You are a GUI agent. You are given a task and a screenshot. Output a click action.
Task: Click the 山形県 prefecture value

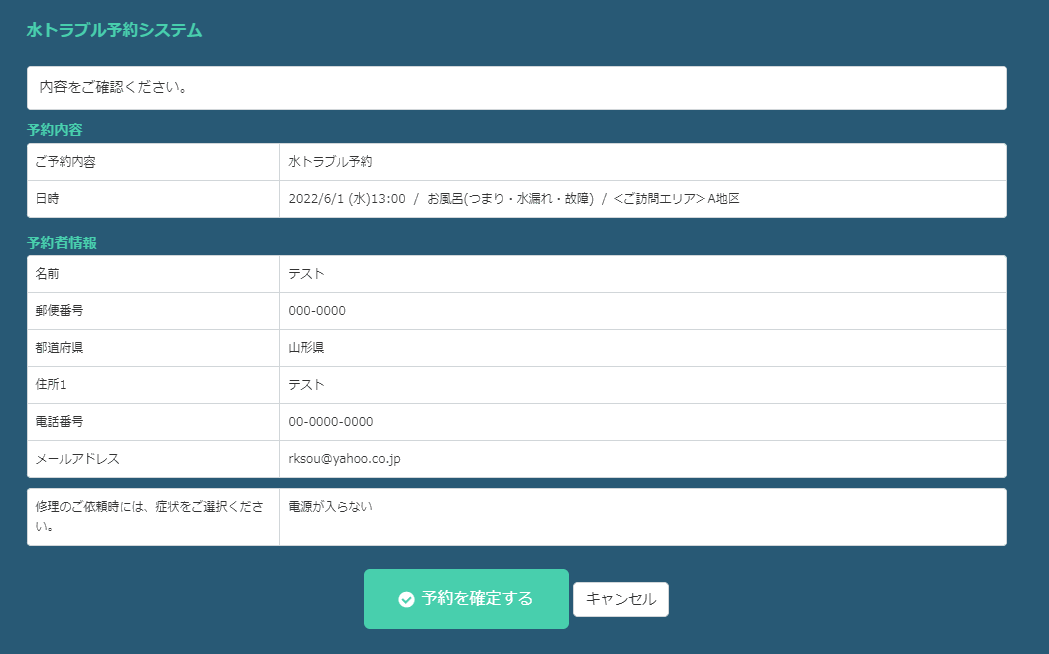click(306, 347)
